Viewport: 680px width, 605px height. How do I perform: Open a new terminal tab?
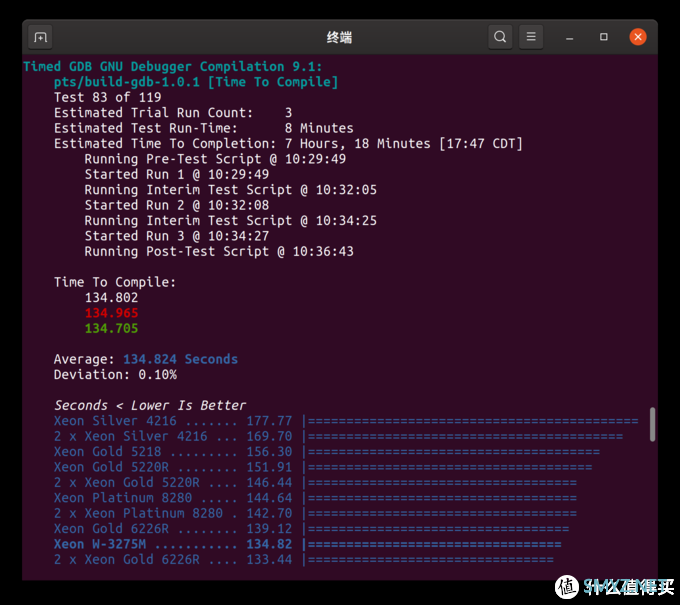coord(40,37)
